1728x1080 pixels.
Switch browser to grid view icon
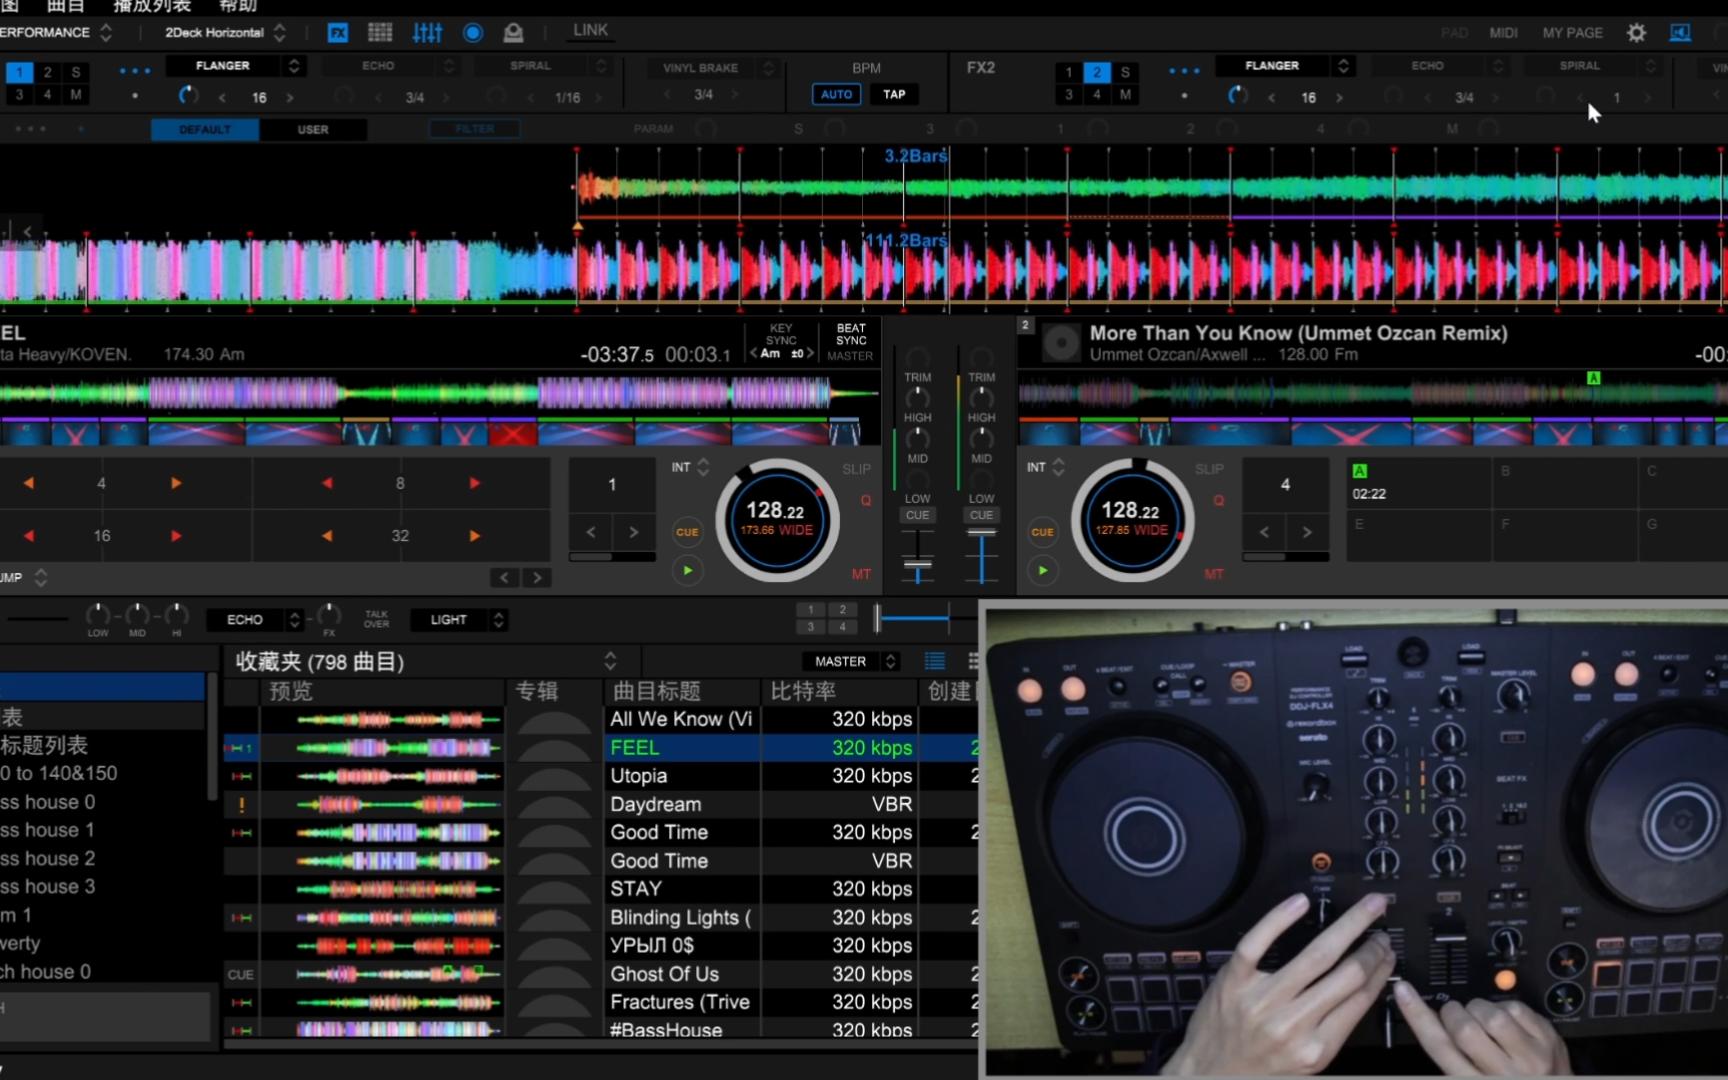[x=973, y=661]
